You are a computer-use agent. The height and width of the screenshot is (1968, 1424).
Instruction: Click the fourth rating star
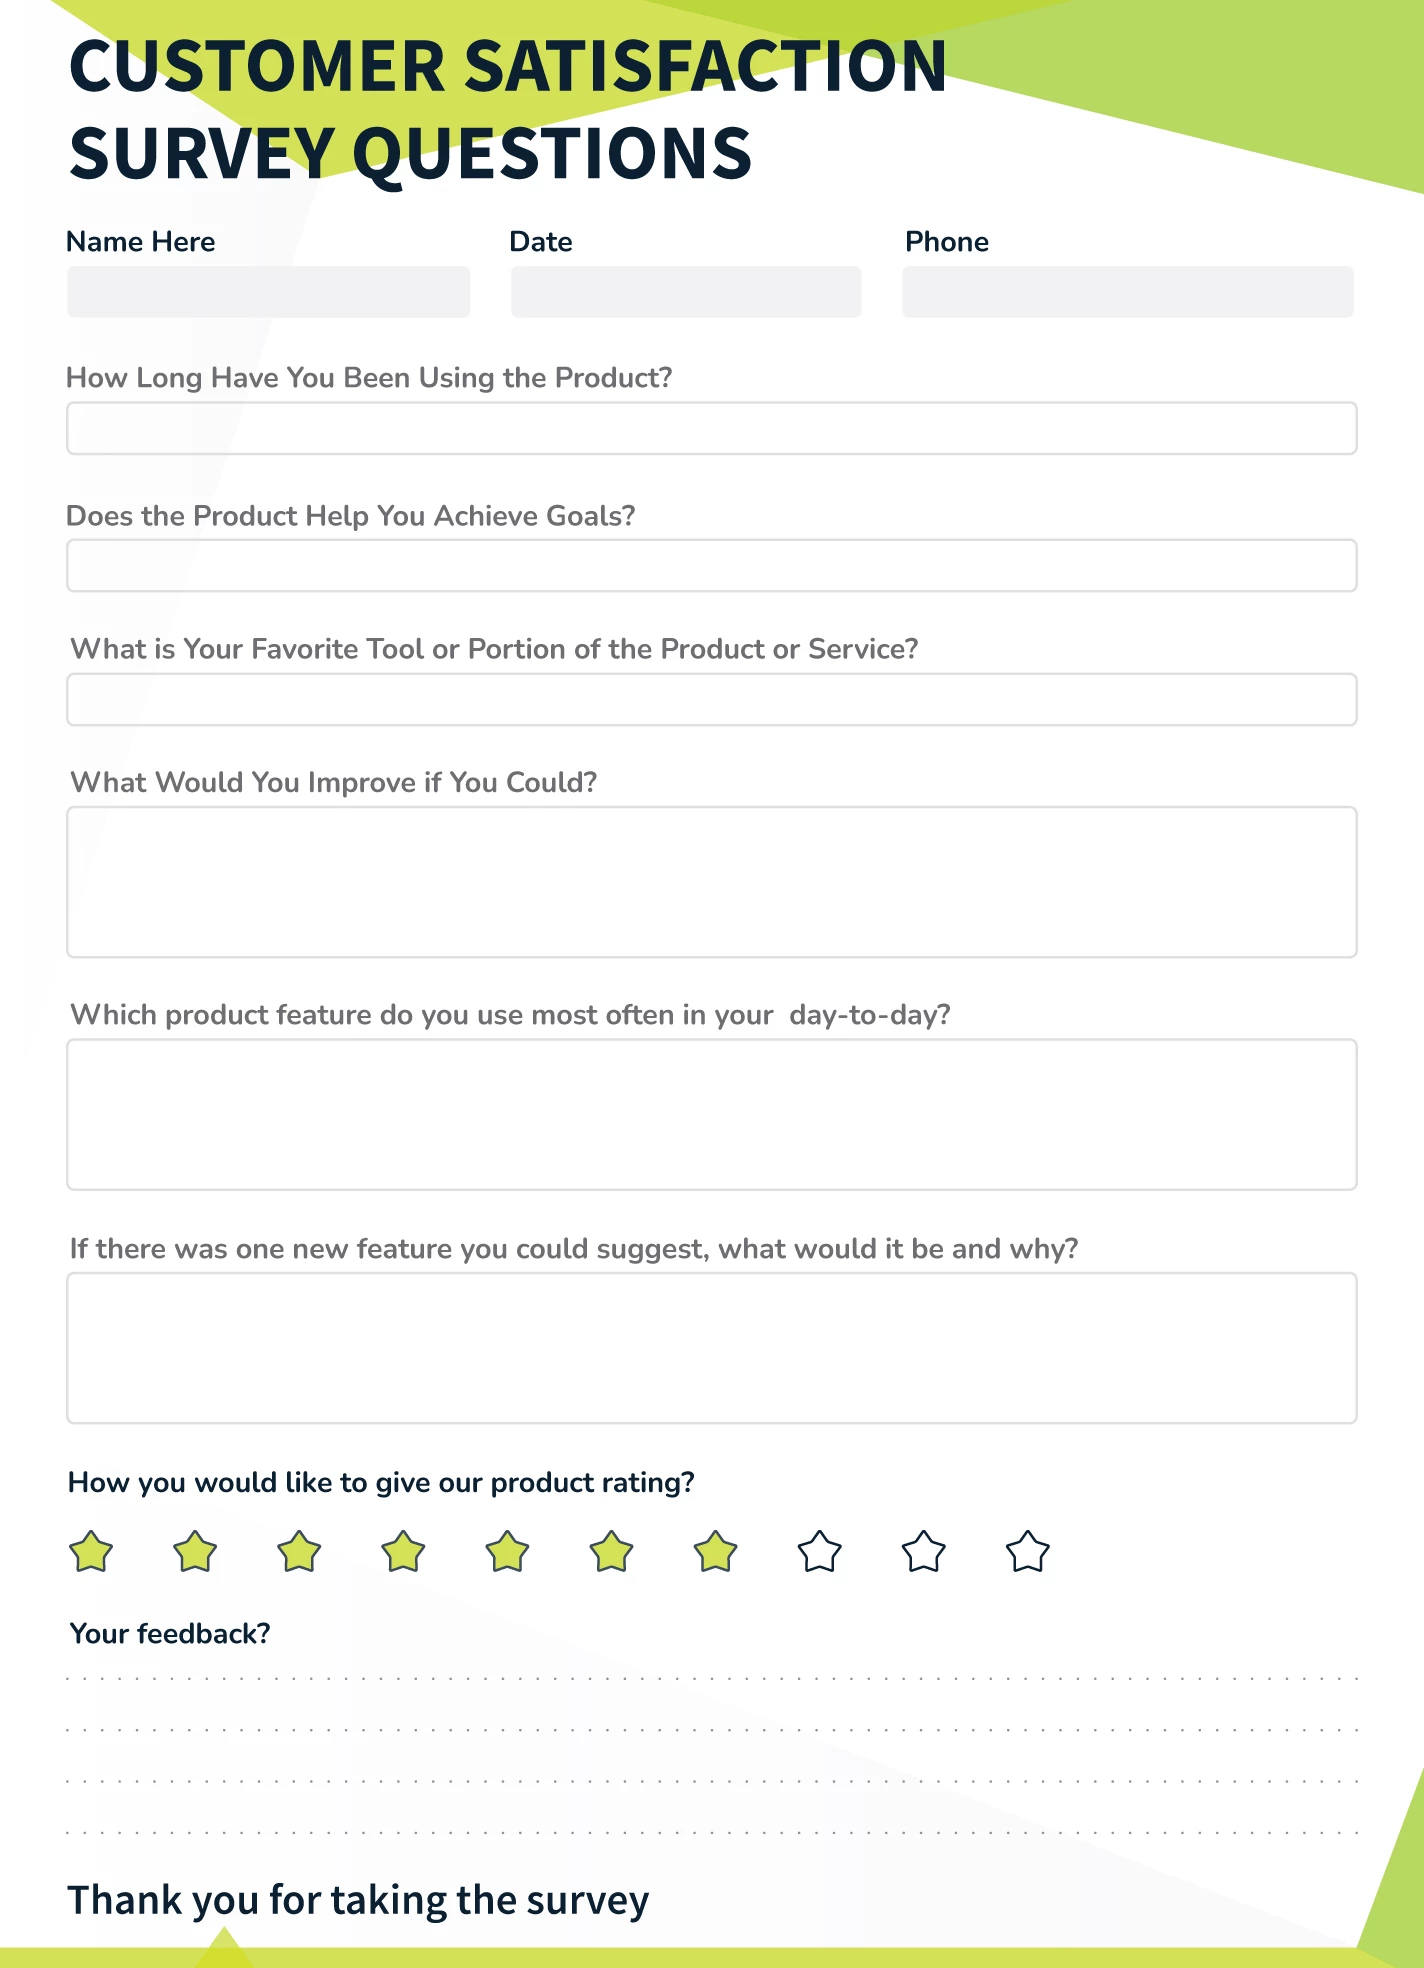pyautogui.click(x=403, y=1553)
